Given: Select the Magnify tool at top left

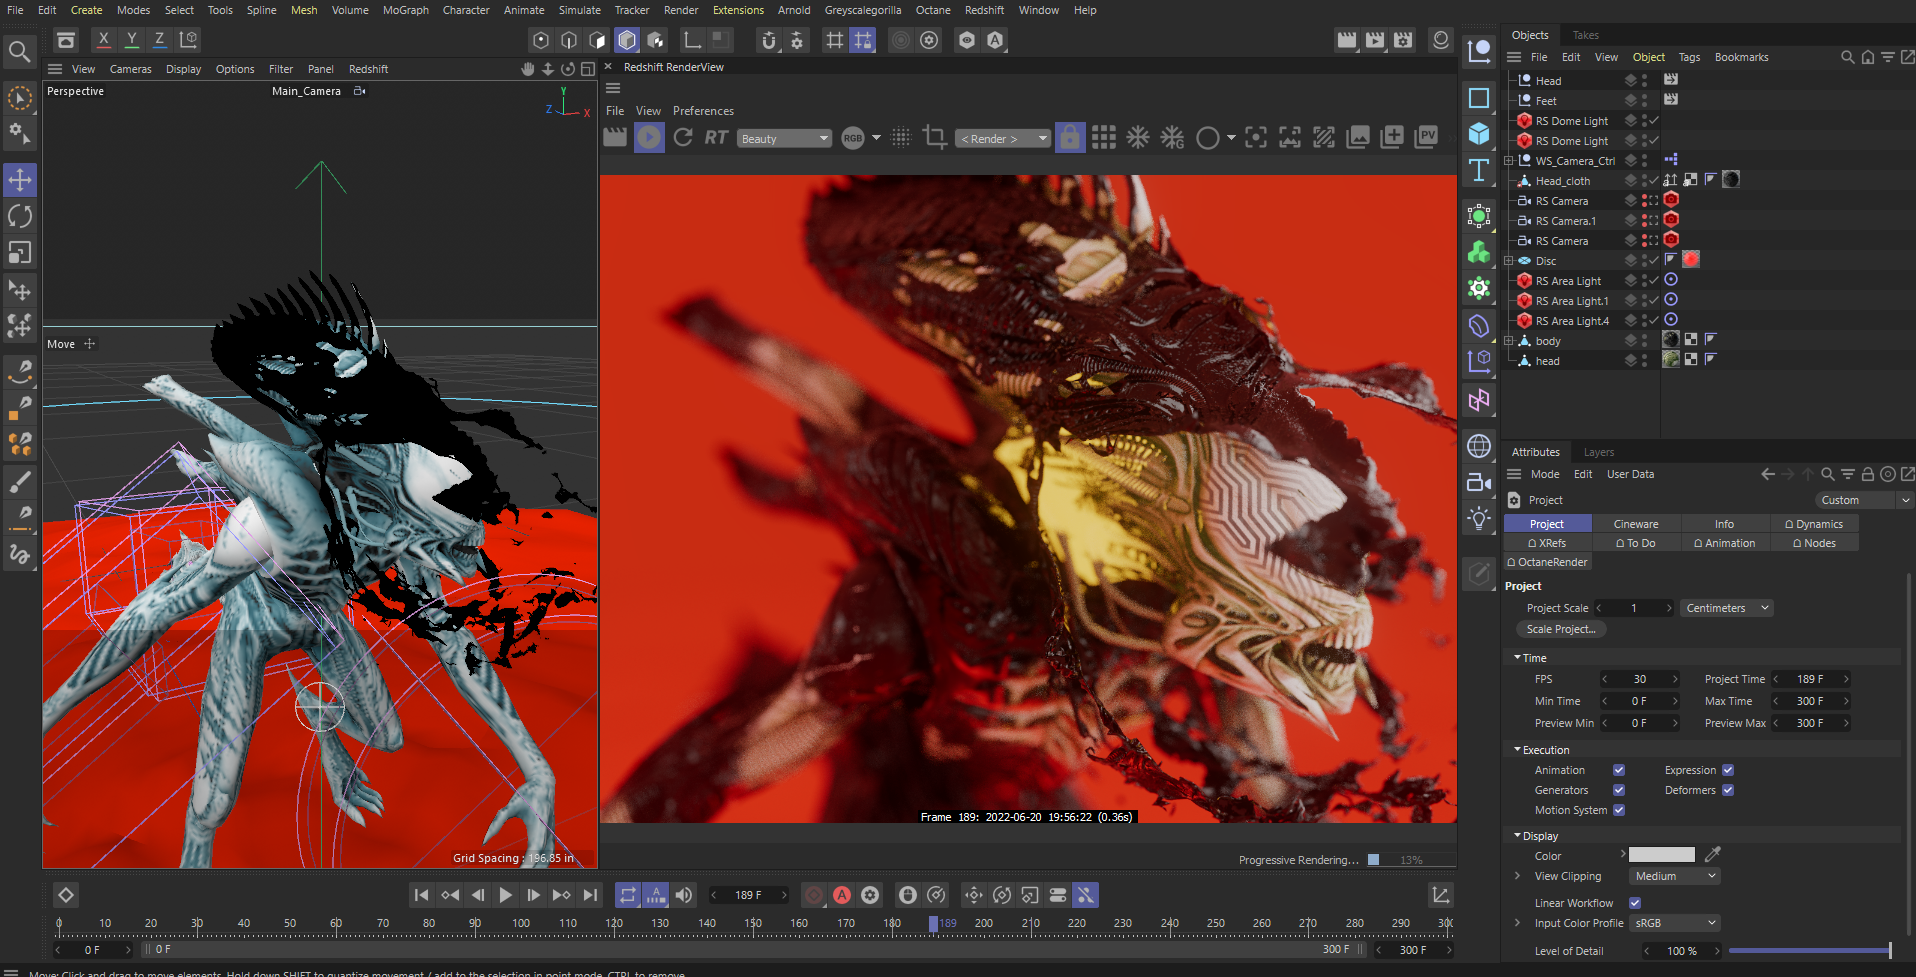Looking at the screenshot, I should pos(20,51).
